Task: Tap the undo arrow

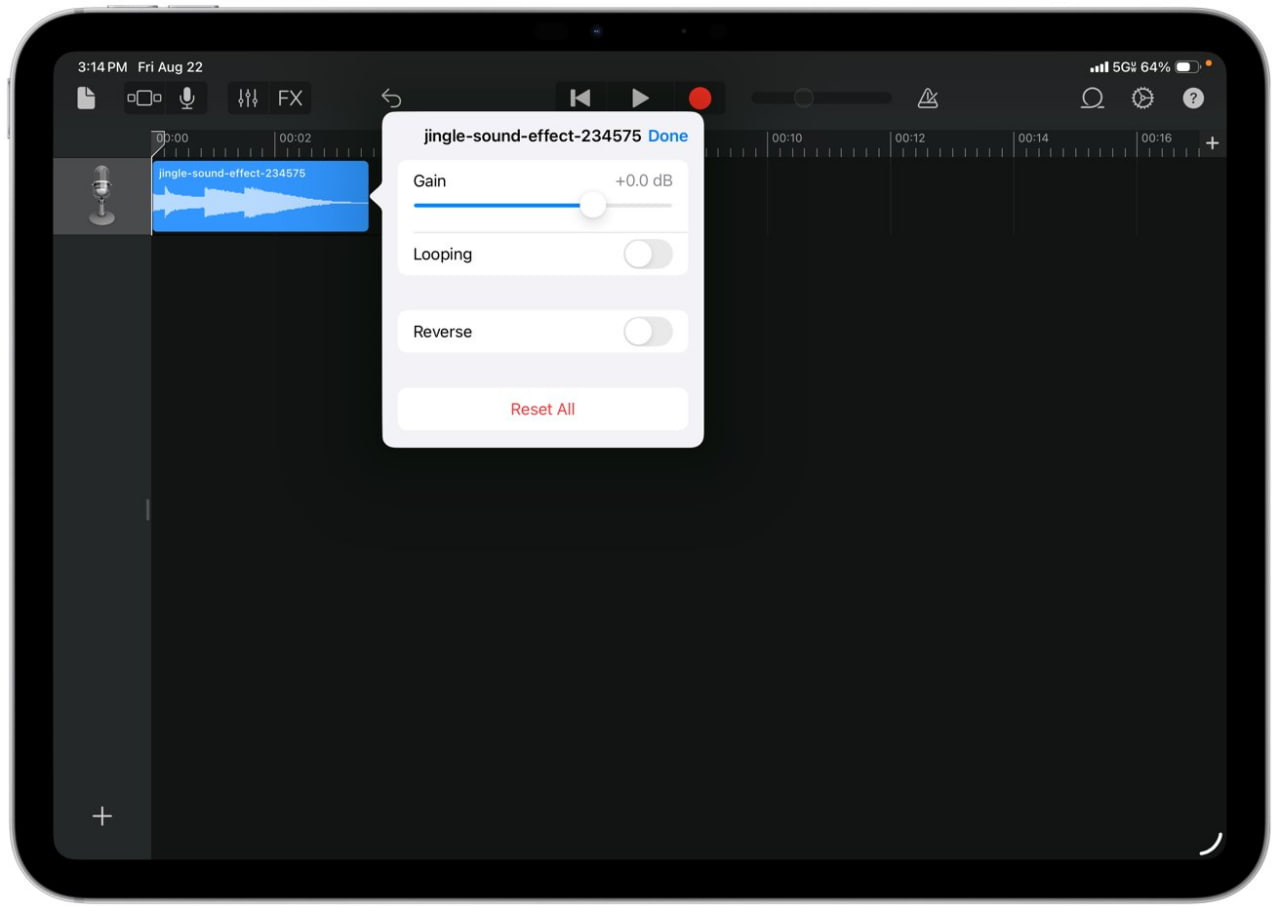Action: coord(391,98)
